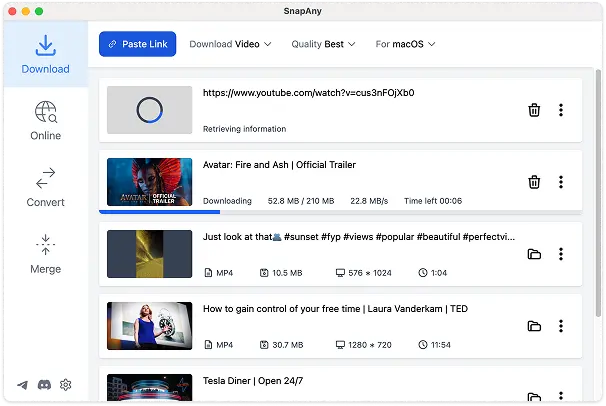Open the Merge section

click(x=46, y=254)
